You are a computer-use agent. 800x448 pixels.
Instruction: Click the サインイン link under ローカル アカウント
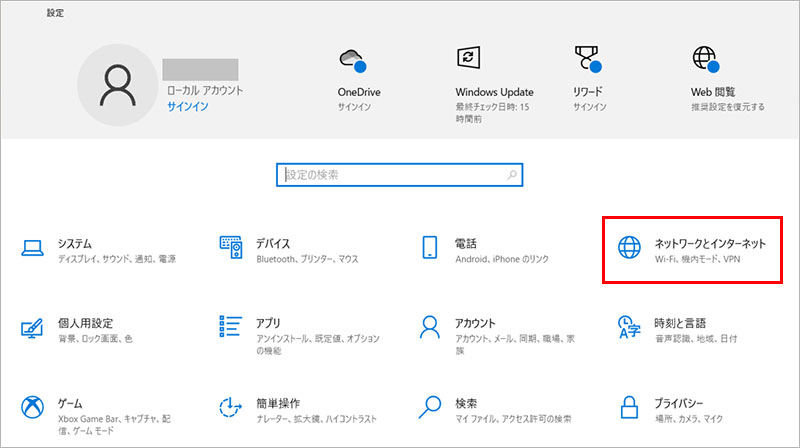tap(187, 106)
